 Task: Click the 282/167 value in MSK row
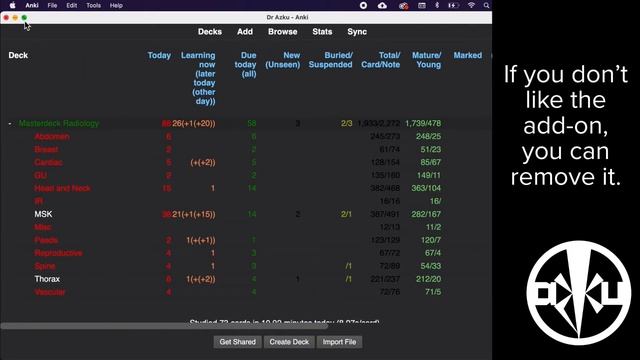coord(426,214)
